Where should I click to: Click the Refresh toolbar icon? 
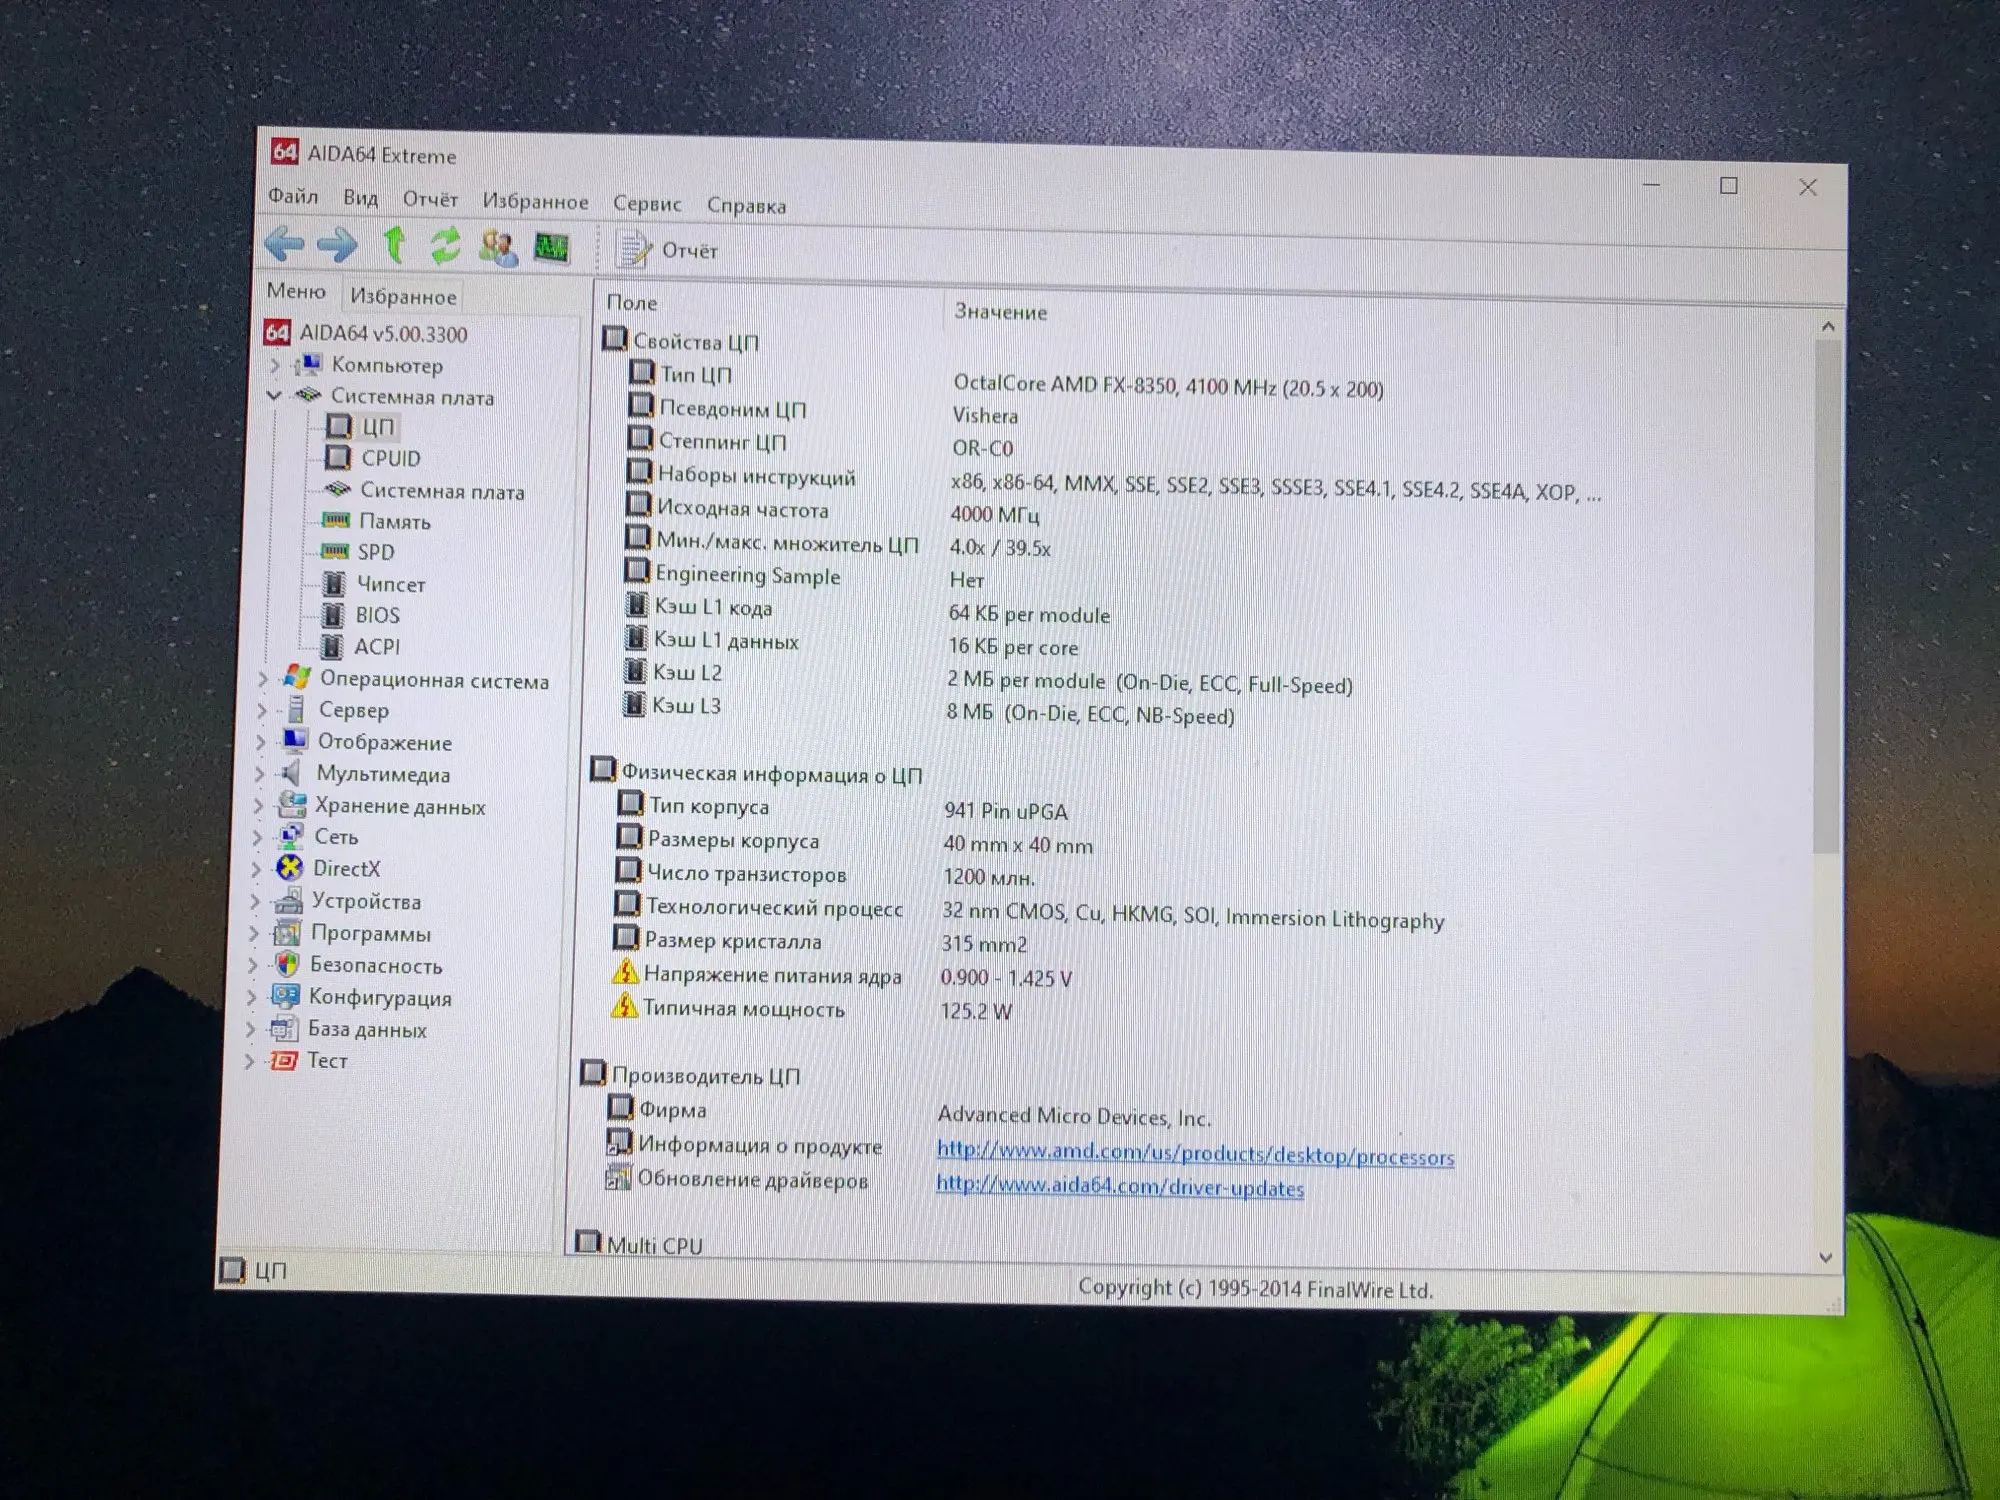(x=445, y=245)
